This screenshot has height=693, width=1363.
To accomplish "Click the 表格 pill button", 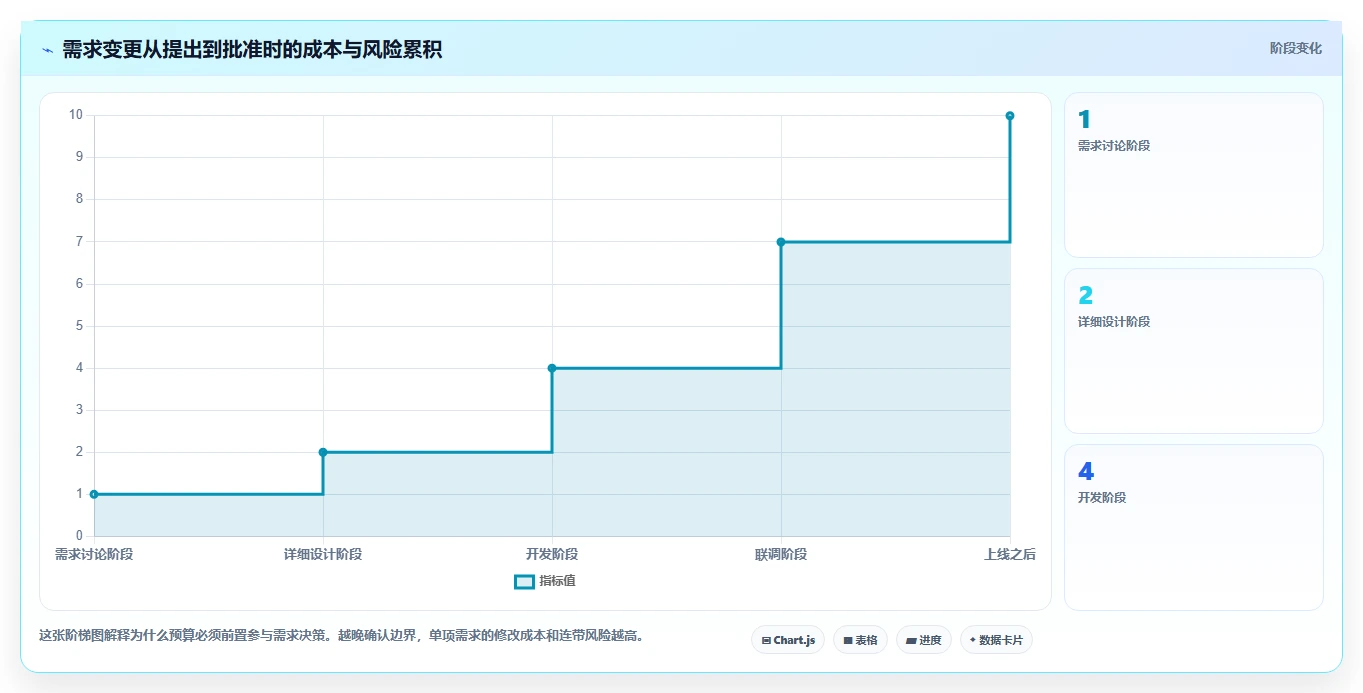I will [x=860, y=640].
